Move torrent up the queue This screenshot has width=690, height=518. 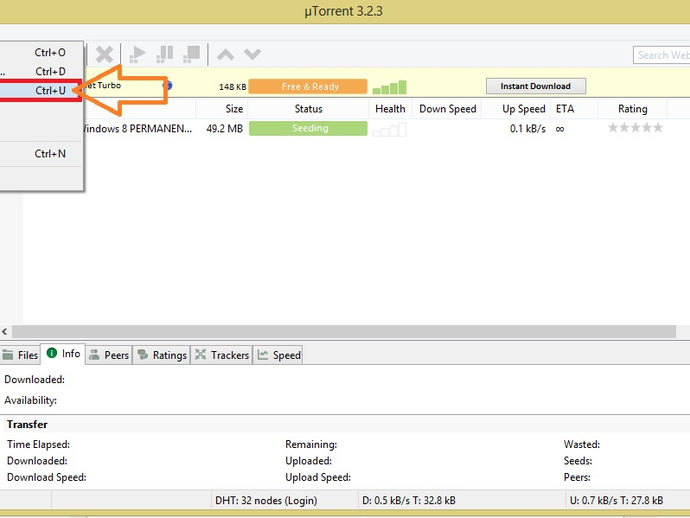click(x=225, y=55)
